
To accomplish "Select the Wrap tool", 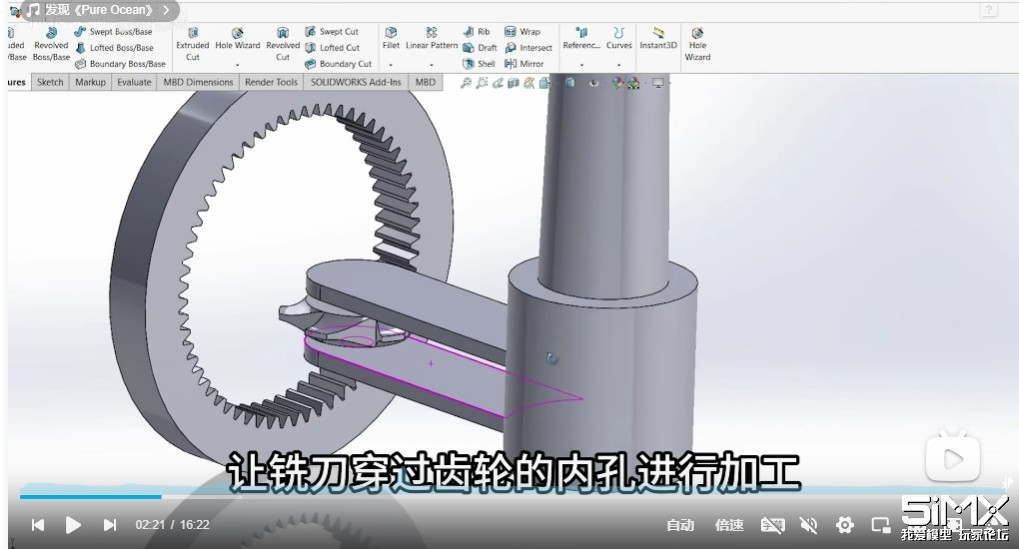I will coord(522,31).
